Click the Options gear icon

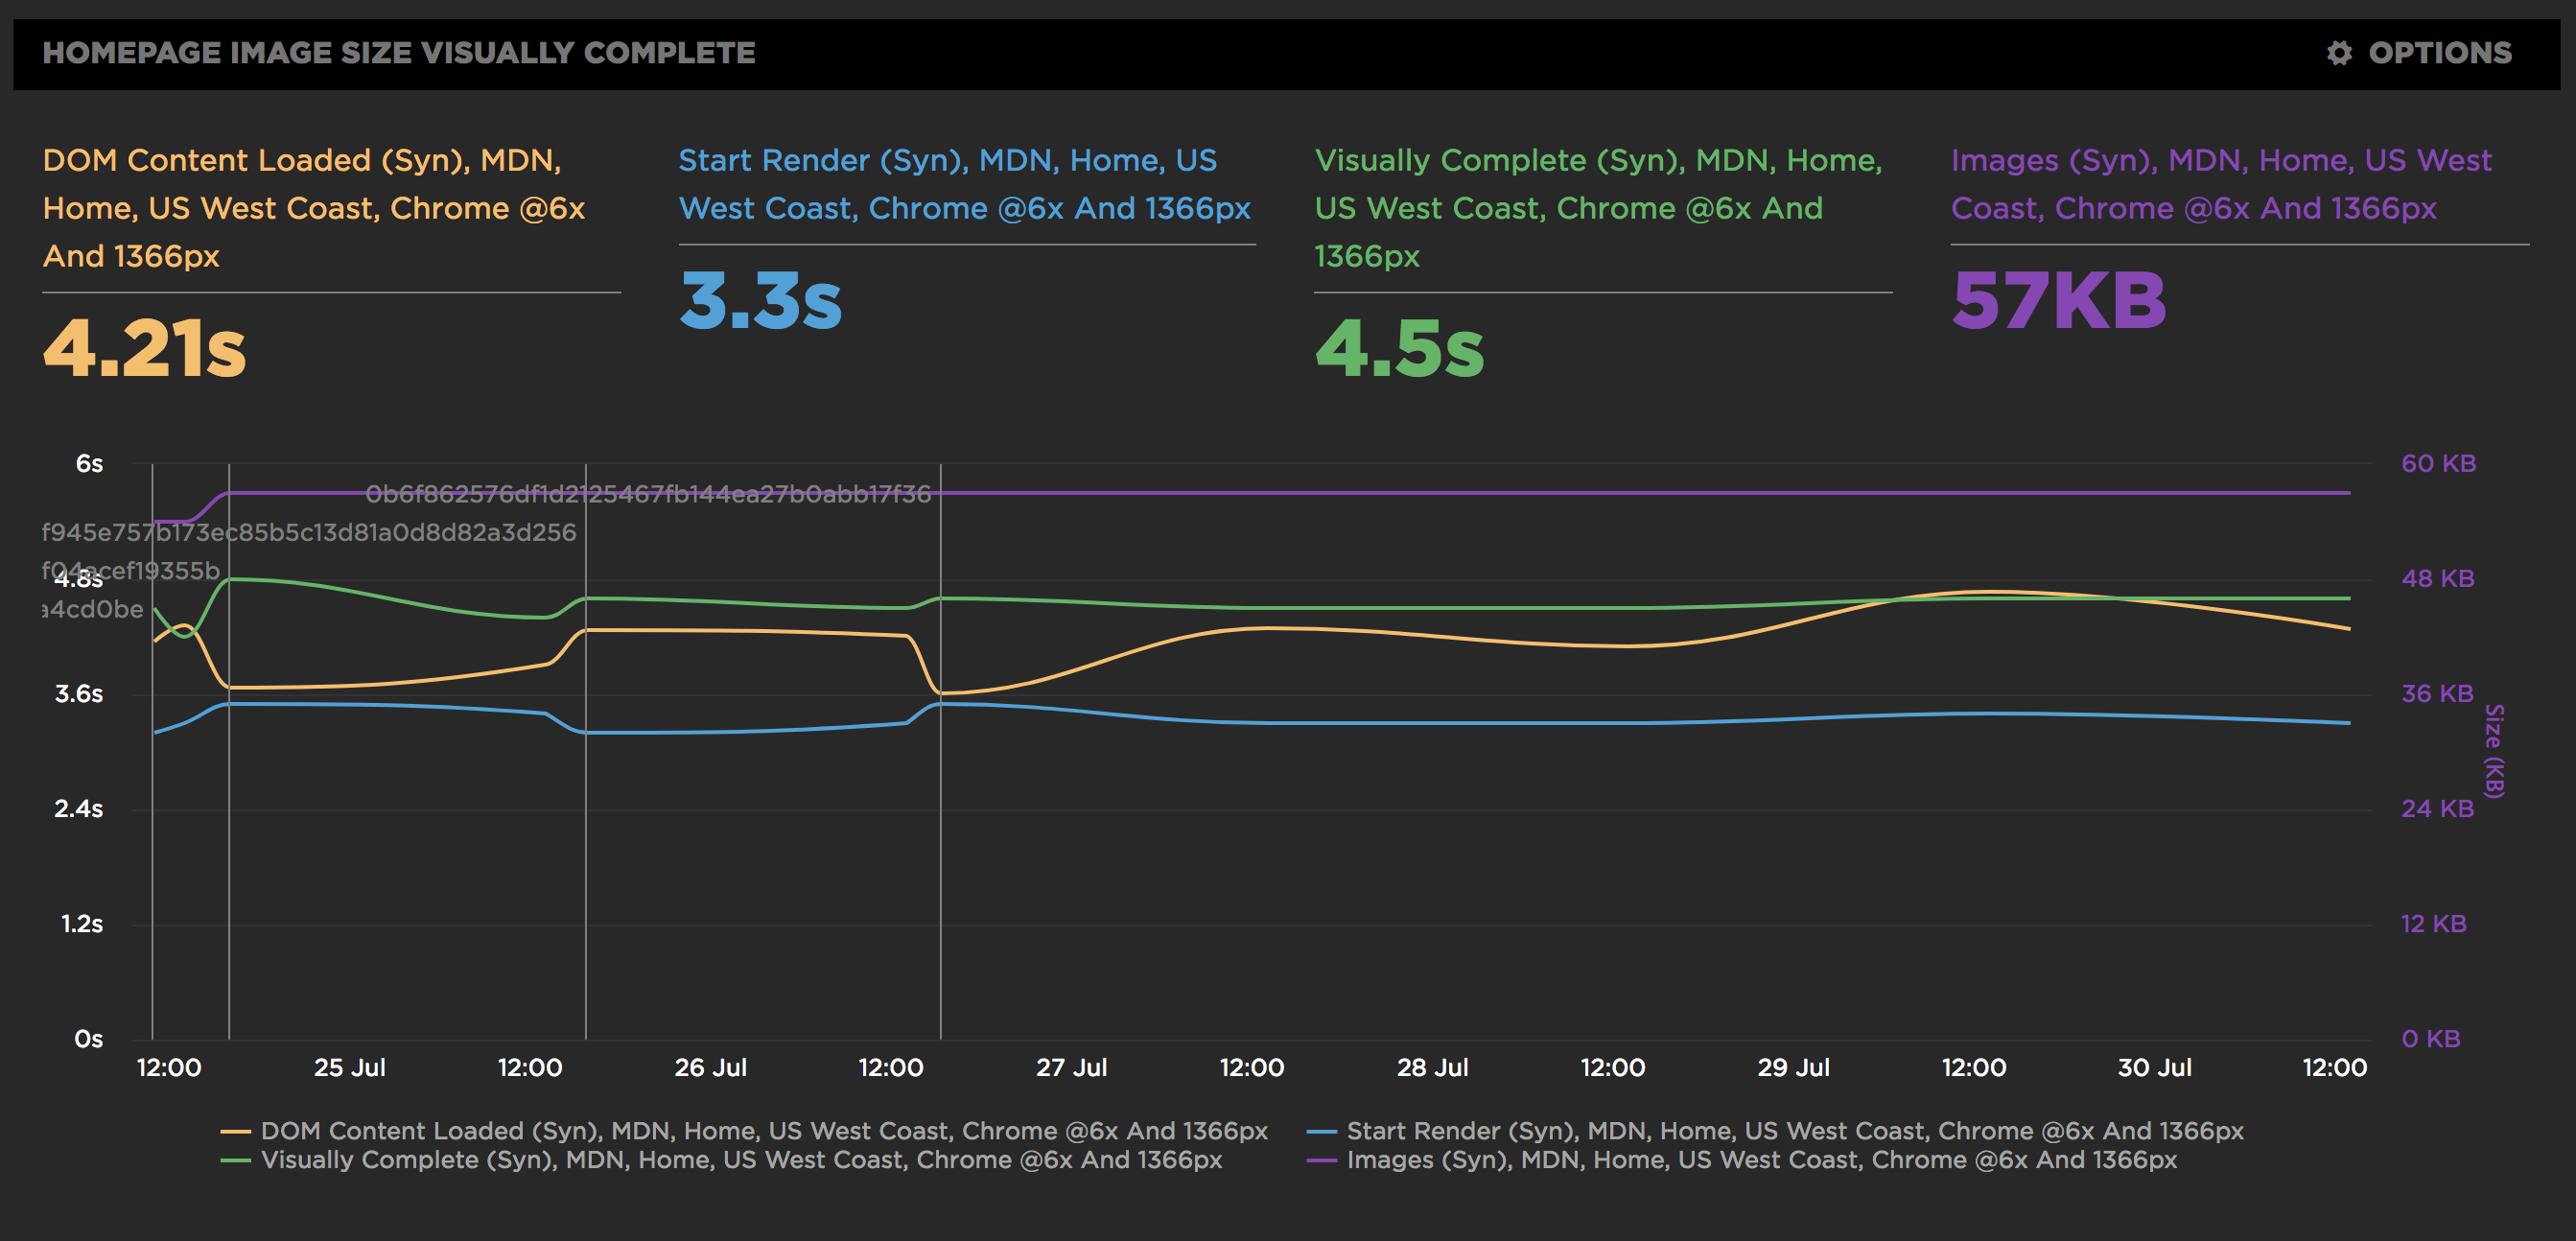pyautogui.click(x=2338, y=53)
